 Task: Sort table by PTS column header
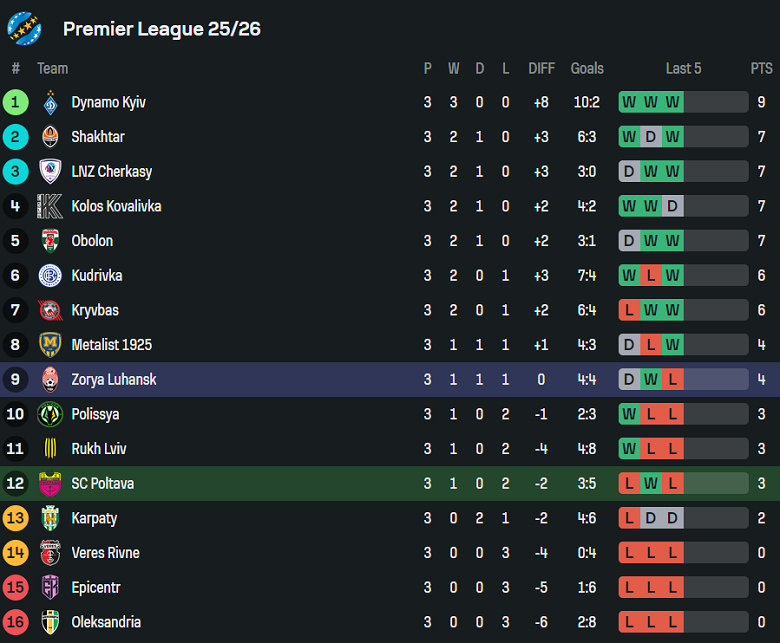click(761, 68)
